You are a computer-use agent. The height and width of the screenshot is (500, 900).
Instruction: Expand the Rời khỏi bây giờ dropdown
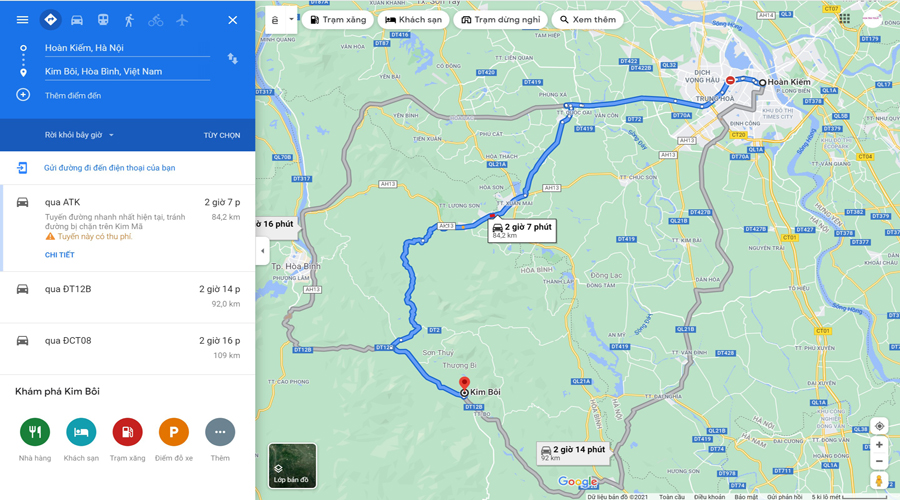coord(79,135)
